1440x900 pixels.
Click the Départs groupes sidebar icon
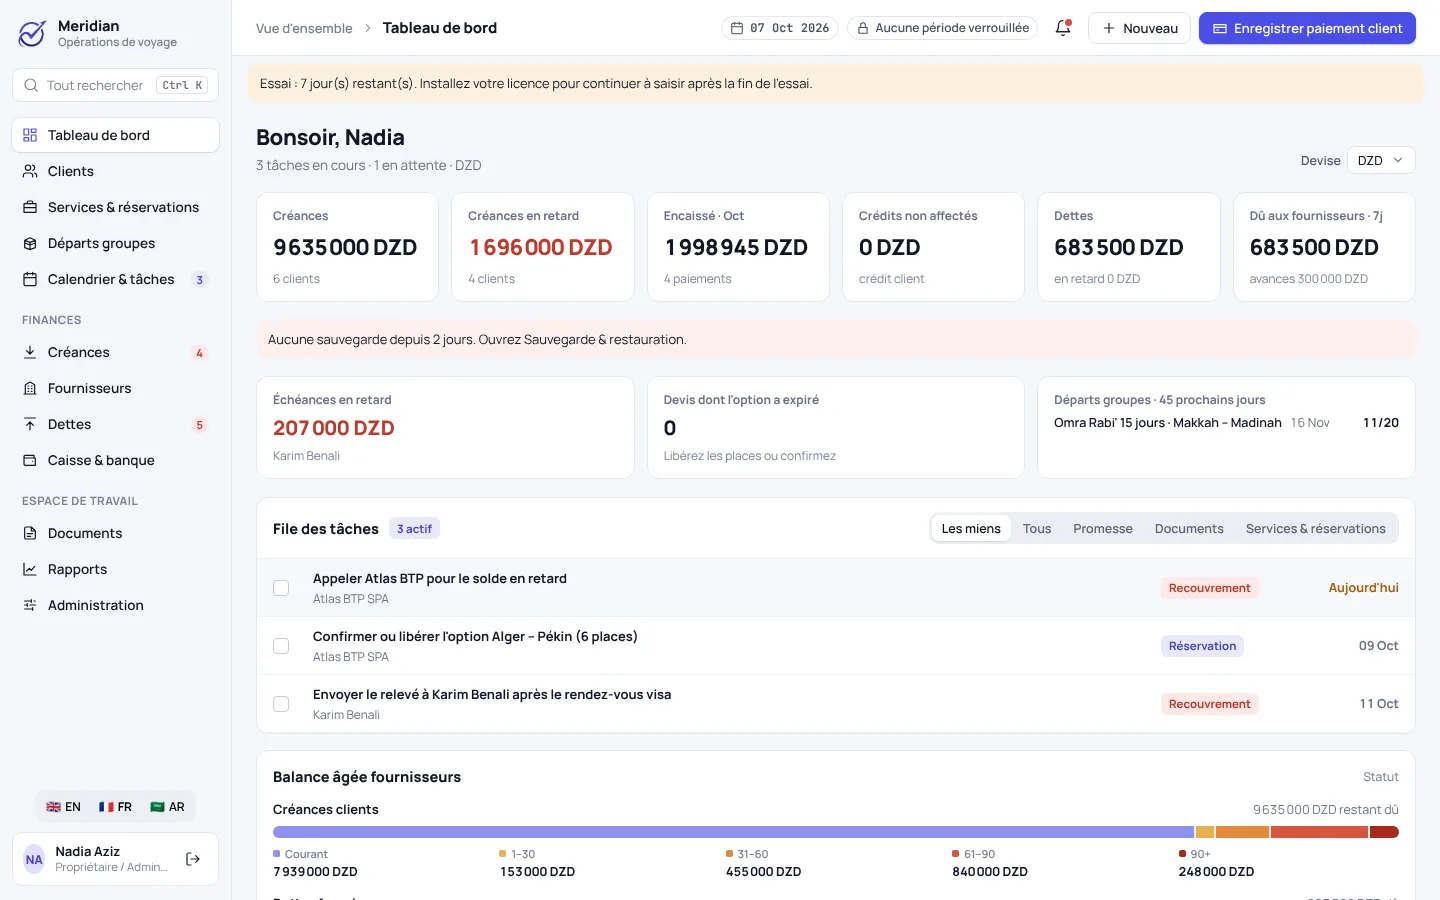(30, 243)
